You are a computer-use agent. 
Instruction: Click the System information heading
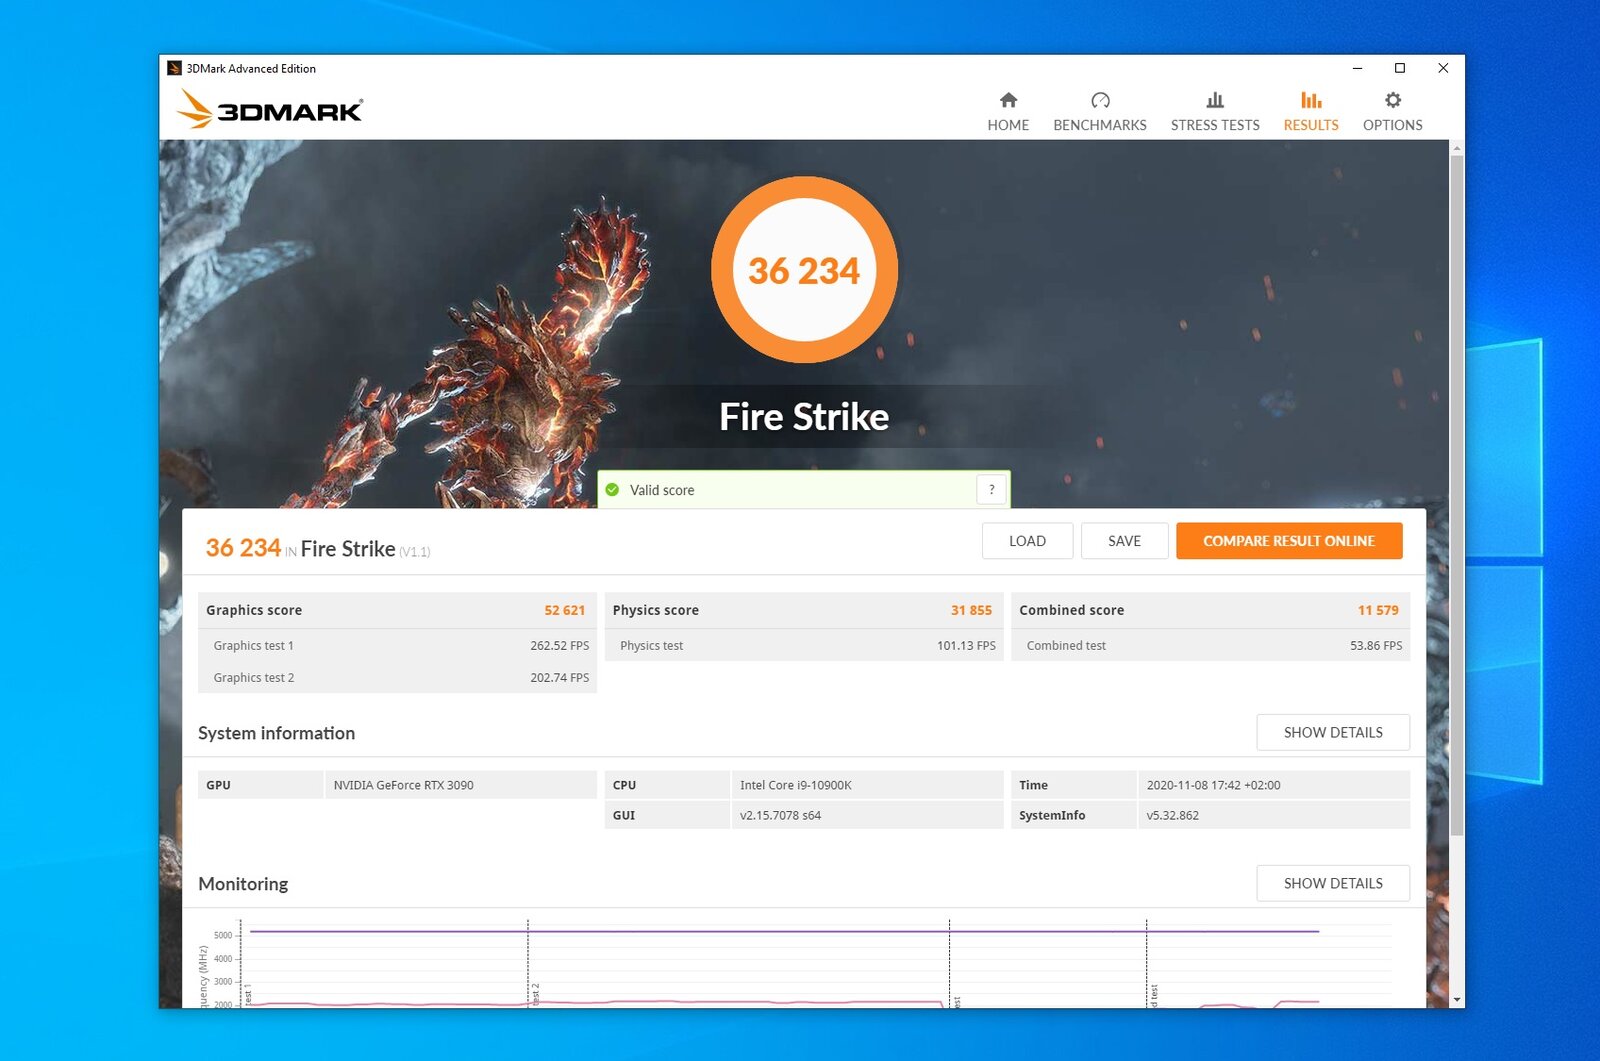click(276, 733)
